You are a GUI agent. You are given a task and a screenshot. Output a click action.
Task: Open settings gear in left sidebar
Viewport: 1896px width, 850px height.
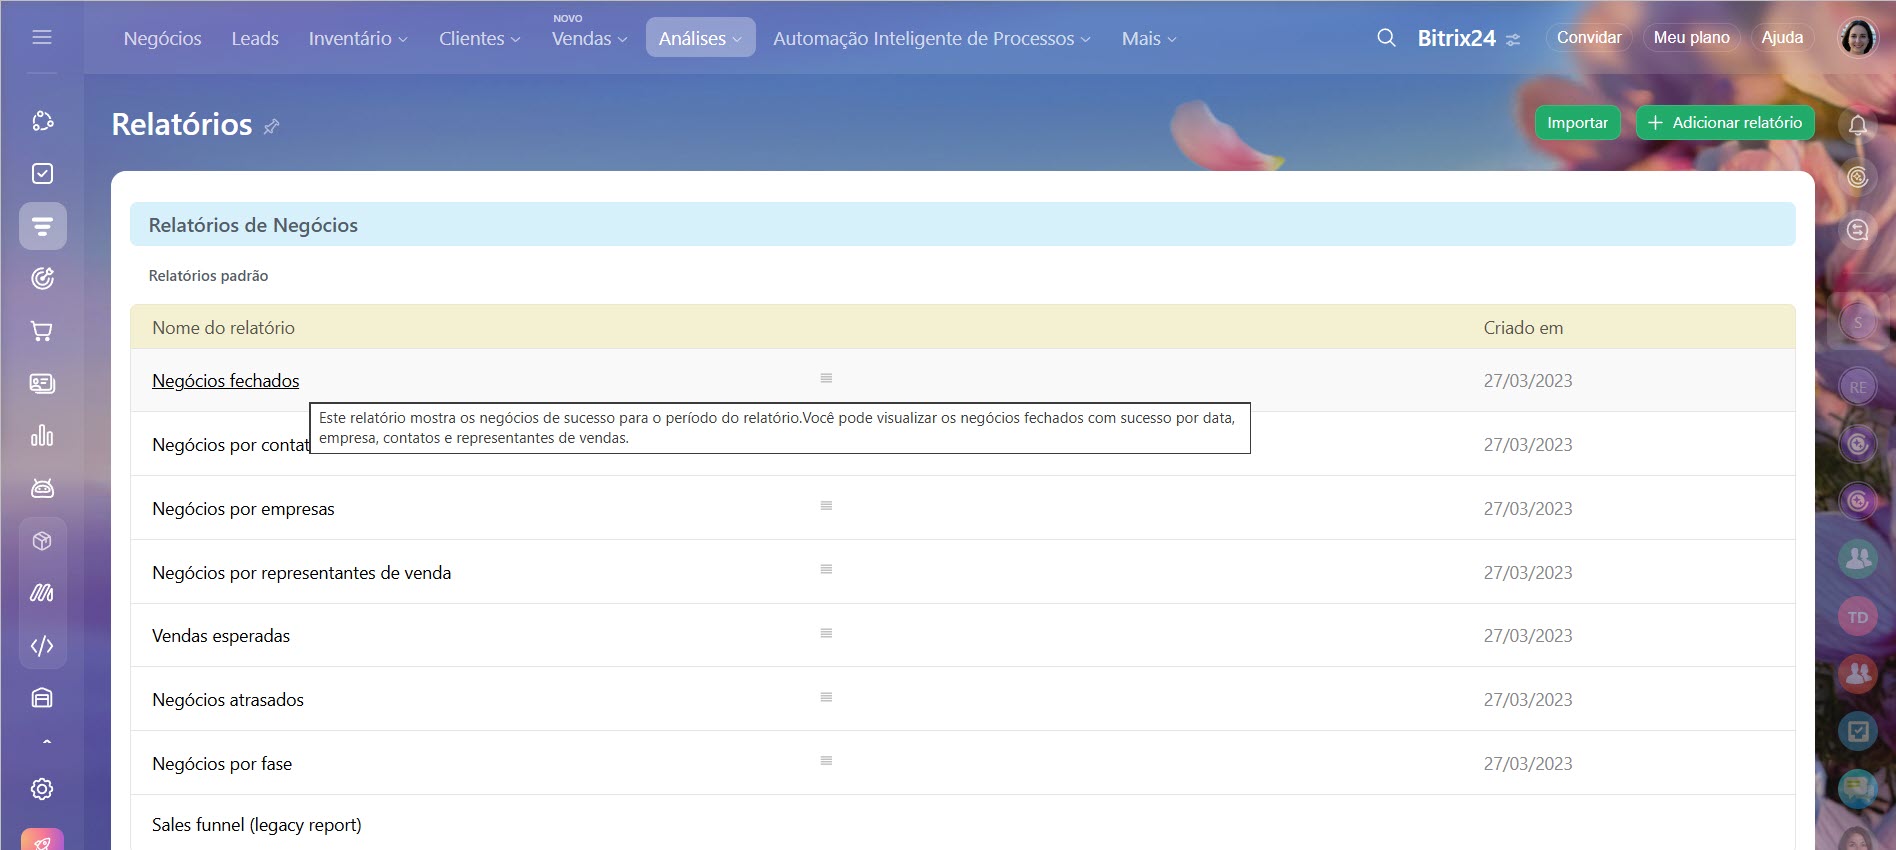coord(42,789)
